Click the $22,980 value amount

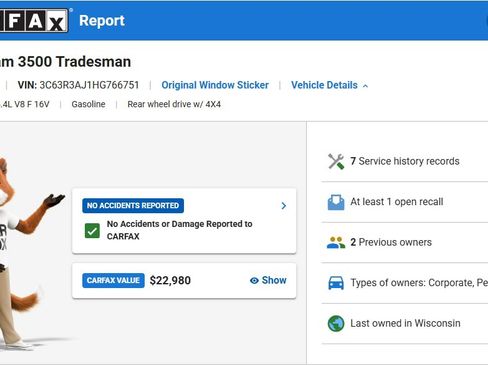coord(170,280)
